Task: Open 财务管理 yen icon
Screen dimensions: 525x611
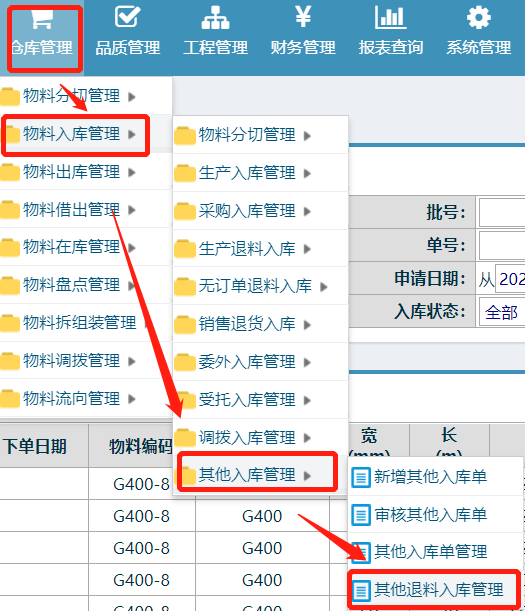Action: tap(303, 16)
